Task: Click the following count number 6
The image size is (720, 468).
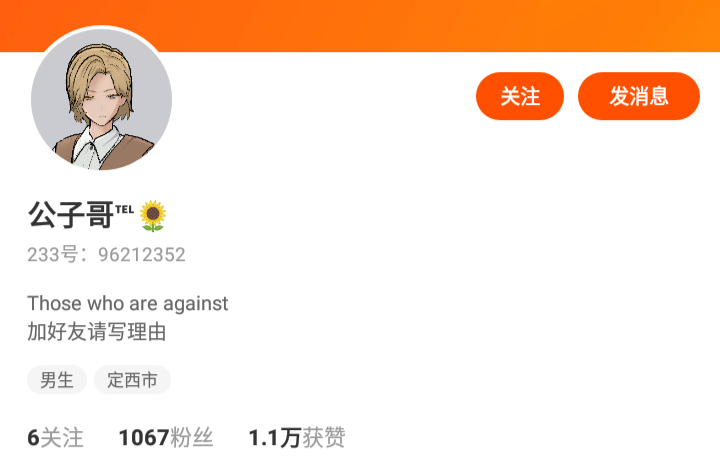Action: [x=34, y=438]
